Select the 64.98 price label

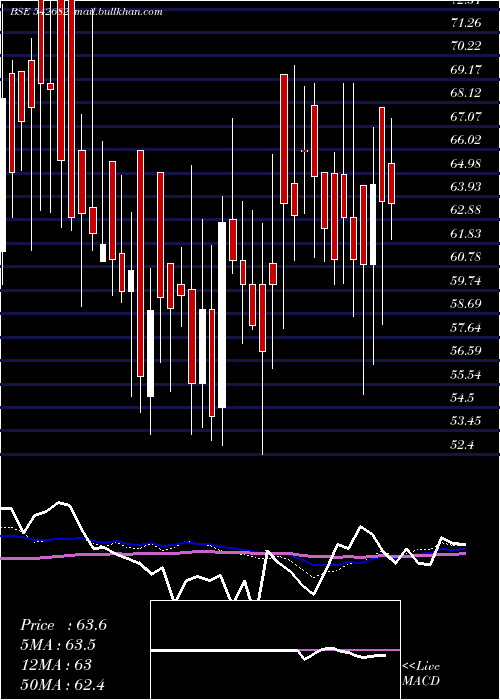466,163
